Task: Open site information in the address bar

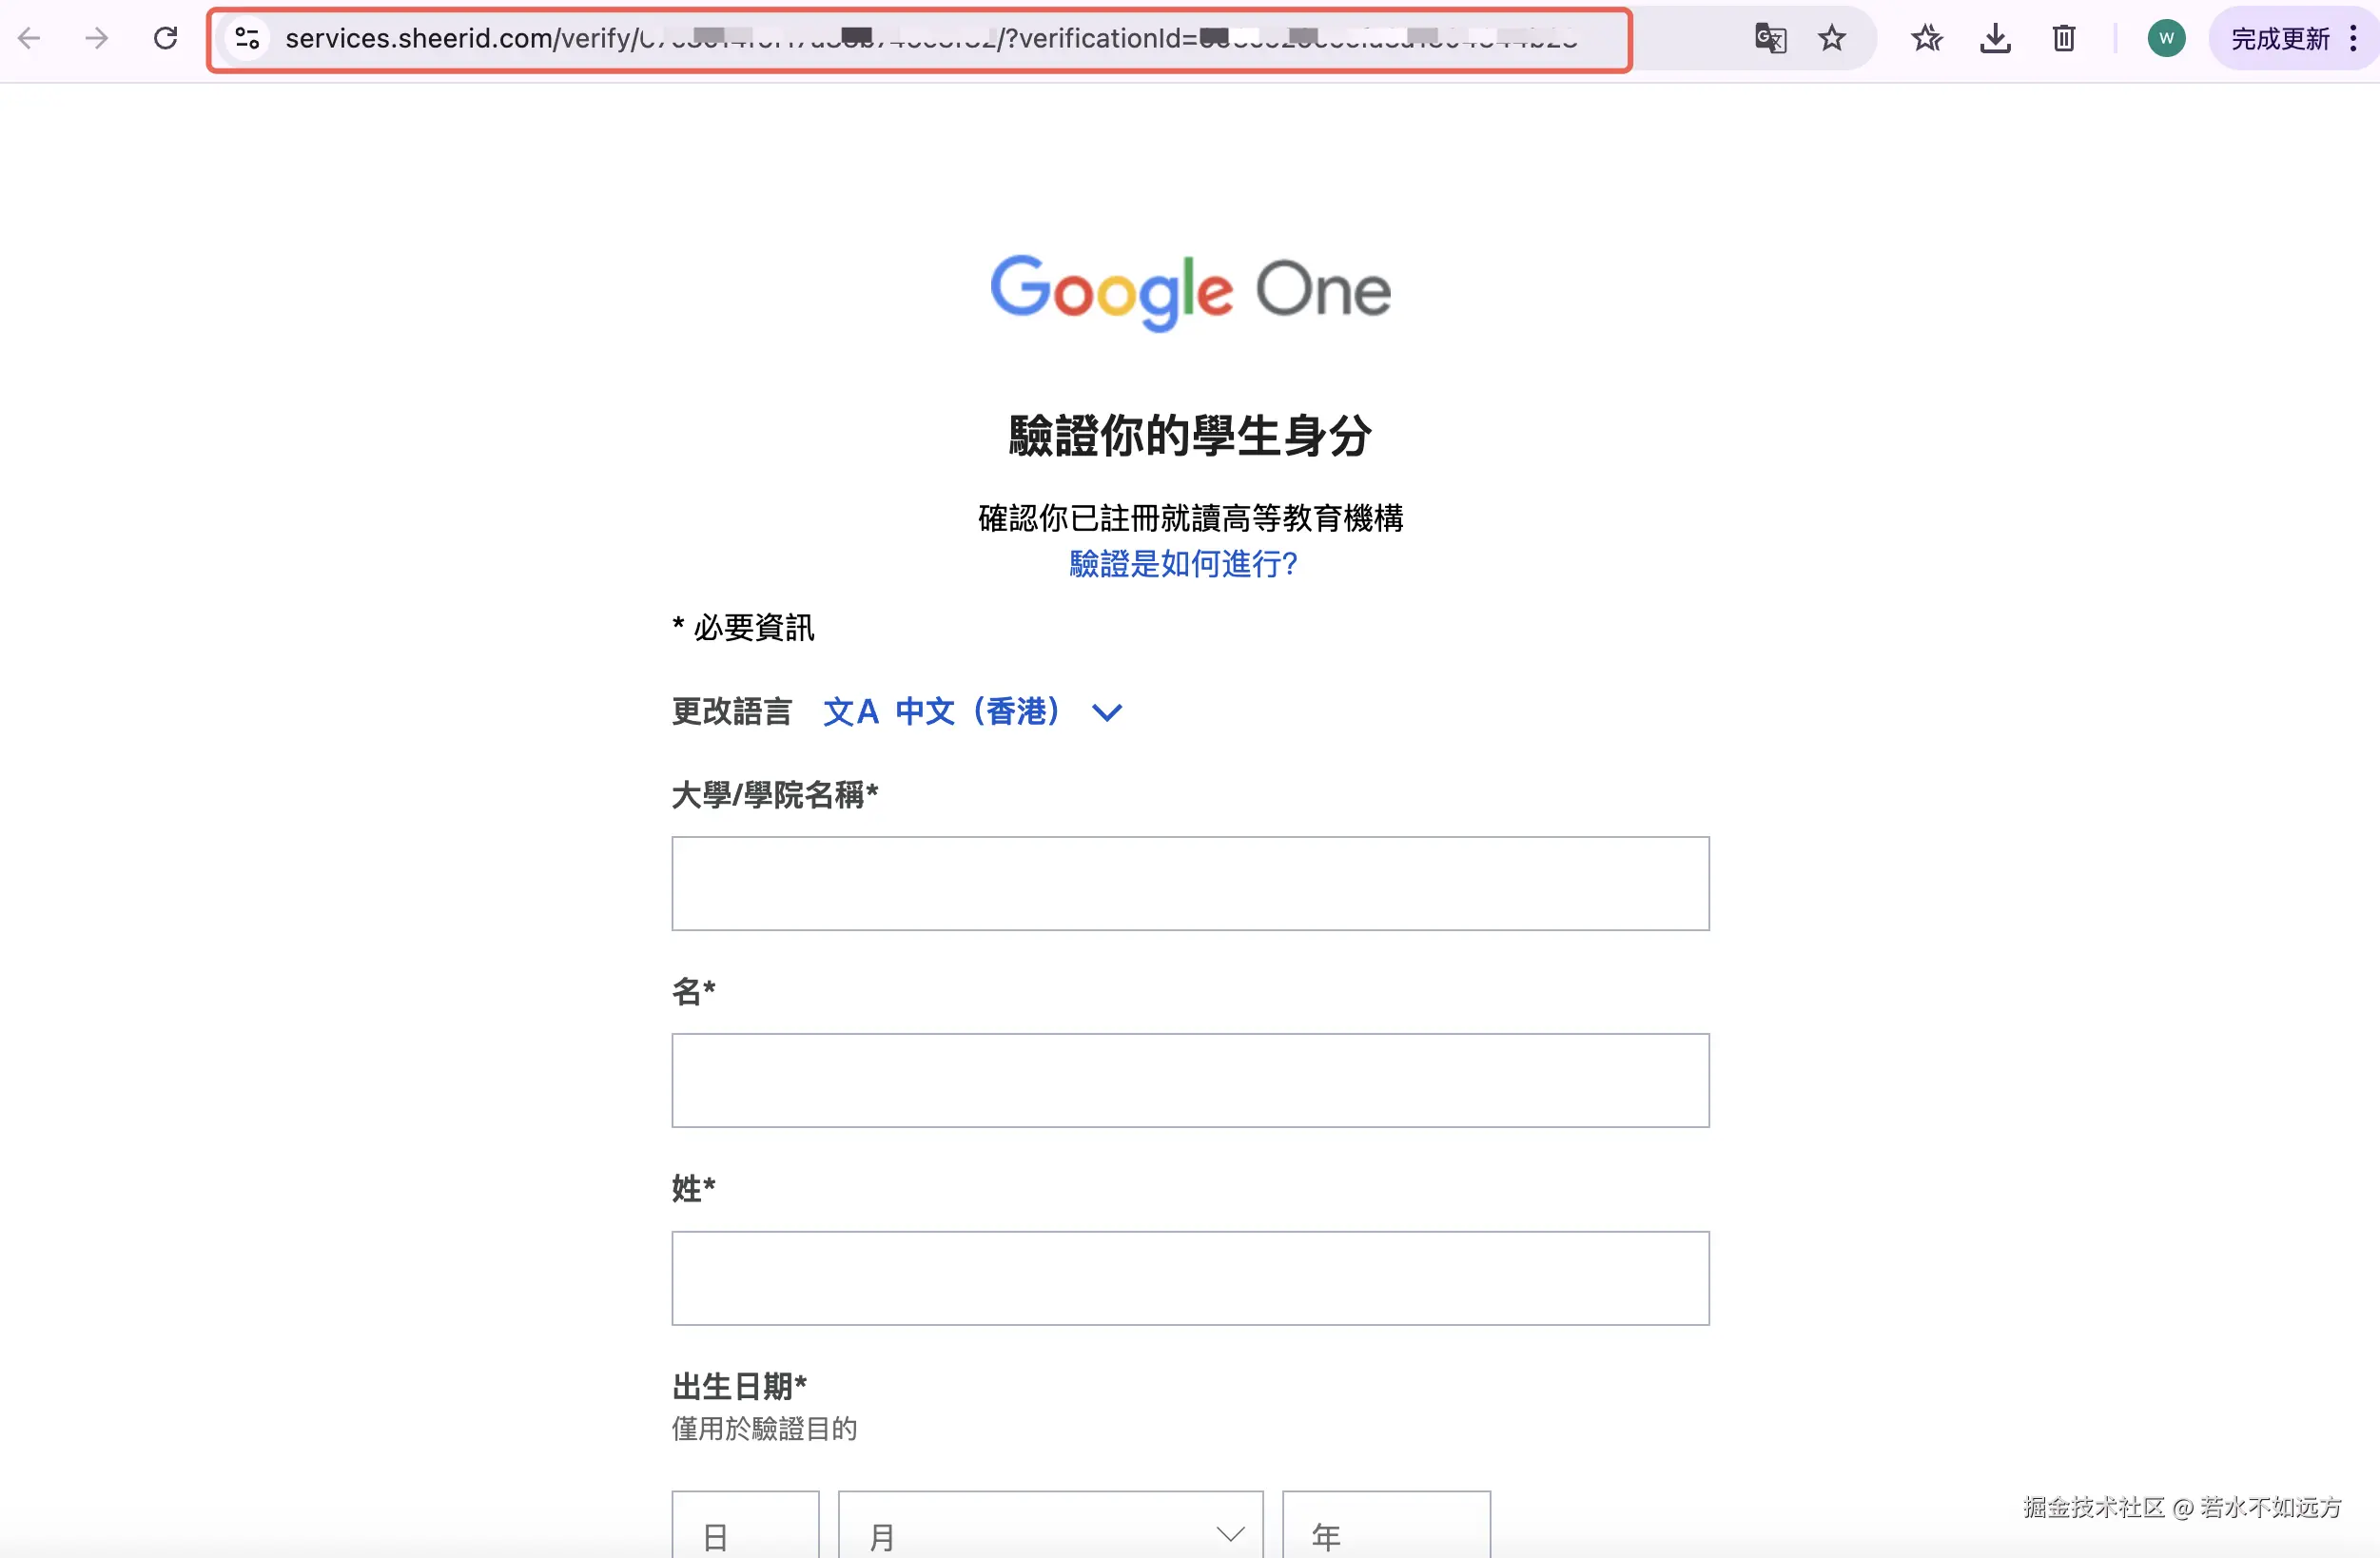Action: point(247,38)
